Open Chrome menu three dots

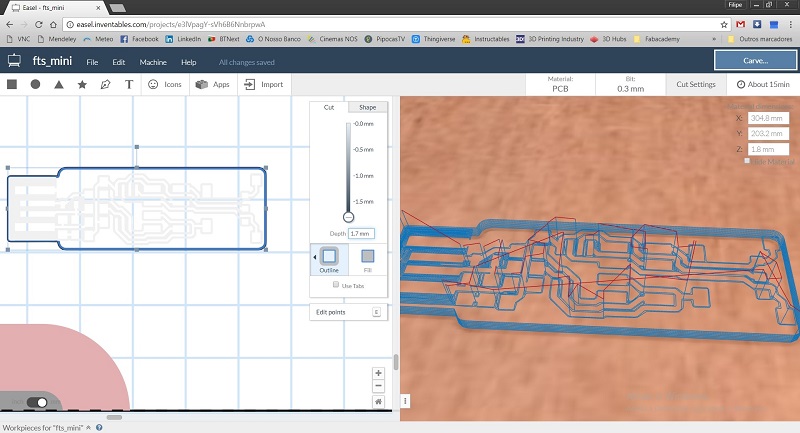(x=791, y=24)
